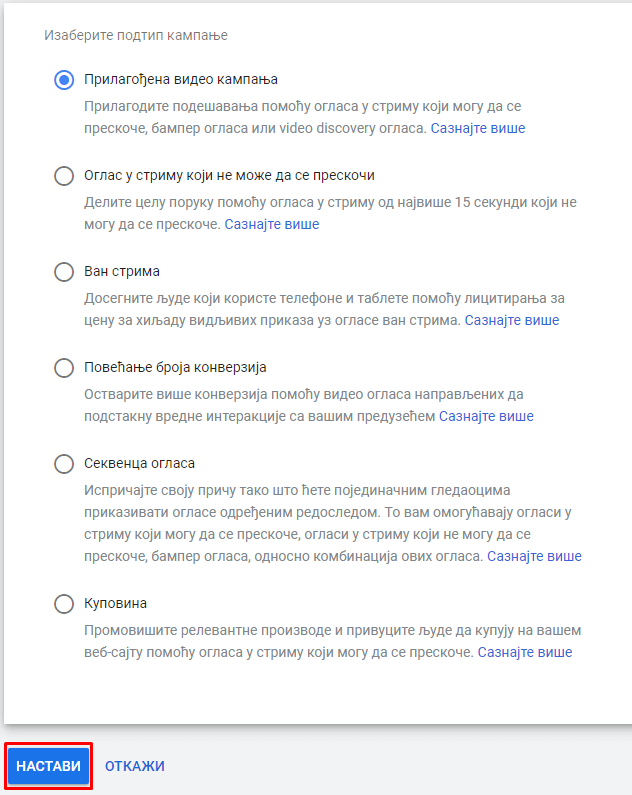This screenshot has height=795, width=632.
Task: Click the Куповина option title text
Action: tap(116, 603)
